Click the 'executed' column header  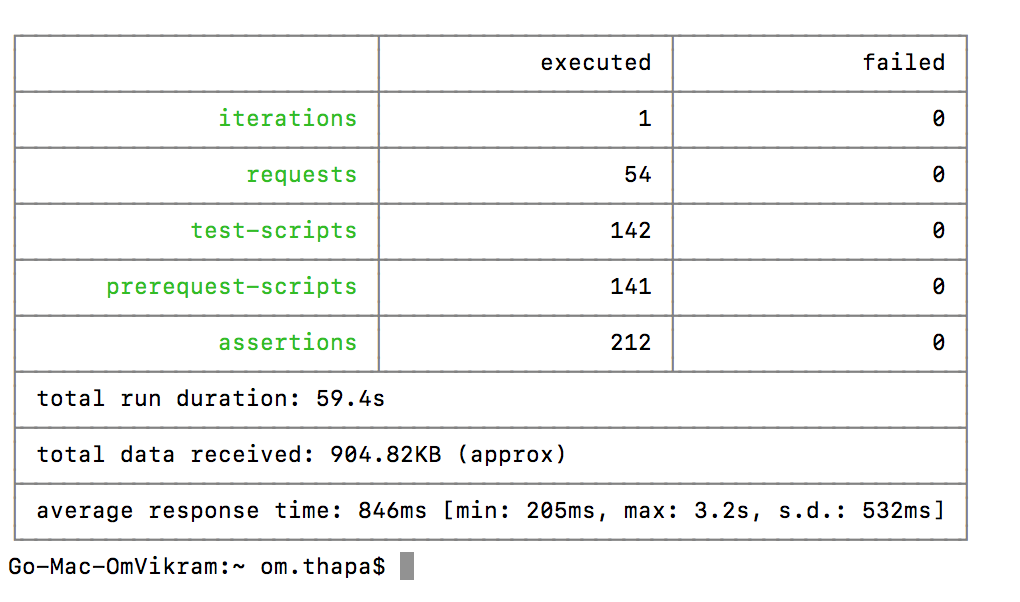[595, 62]
